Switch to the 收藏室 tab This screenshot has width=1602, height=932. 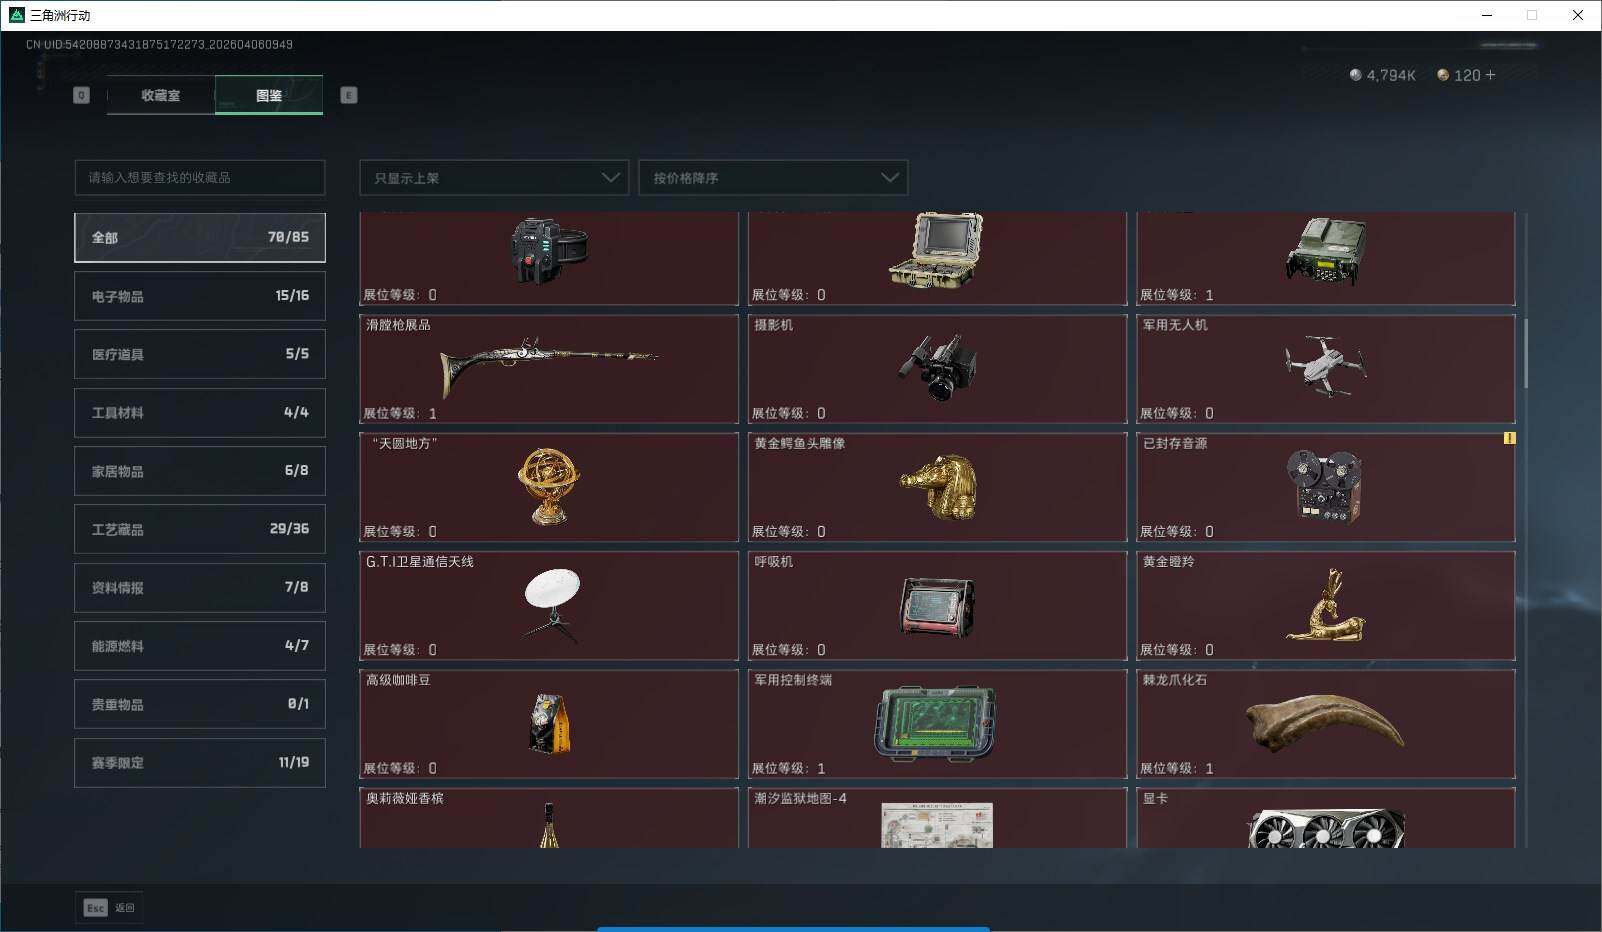pyautogui.click(x=161, y=95)
